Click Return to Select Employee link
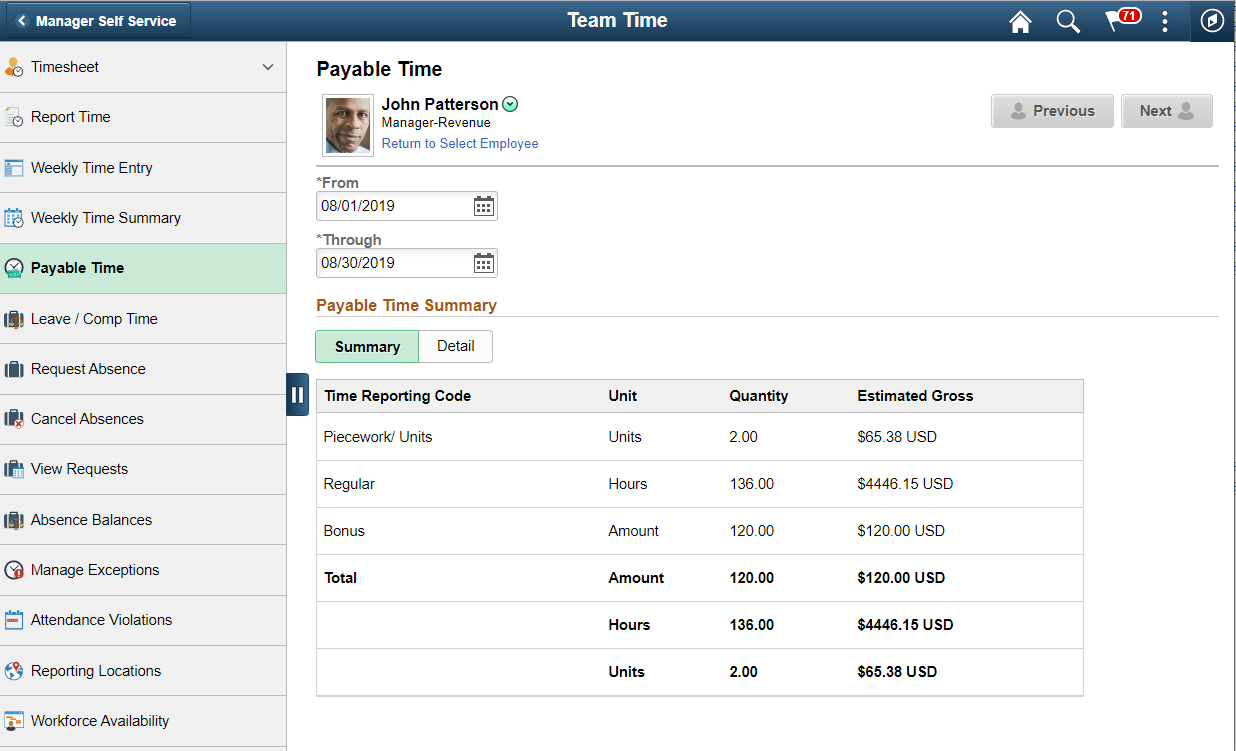The image size is (1236, 751). pos(460,144)
